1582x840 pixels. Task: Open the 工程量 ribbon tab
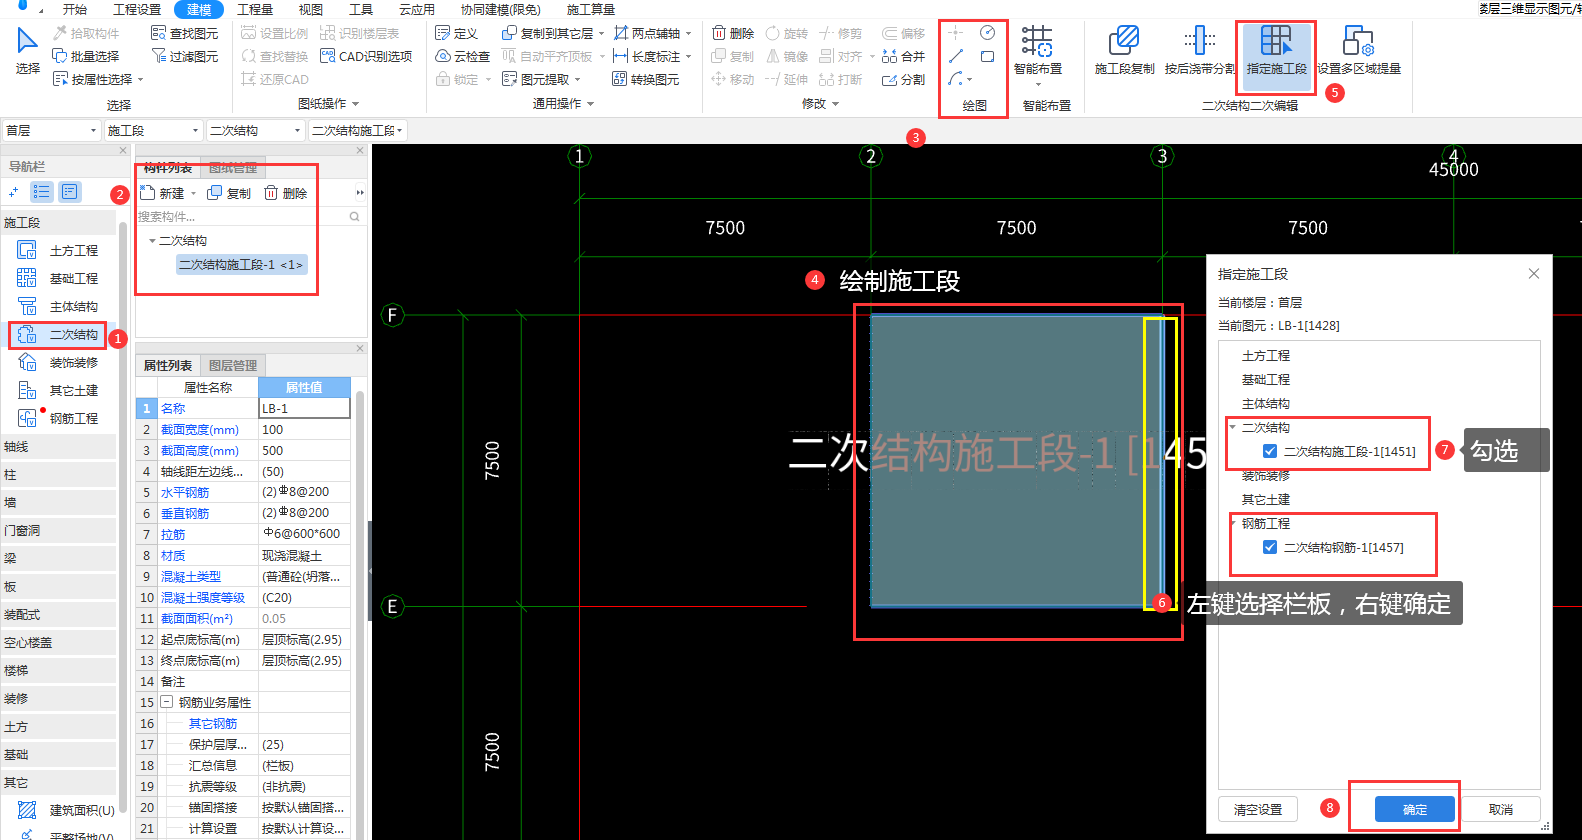(x=255, y=9)
